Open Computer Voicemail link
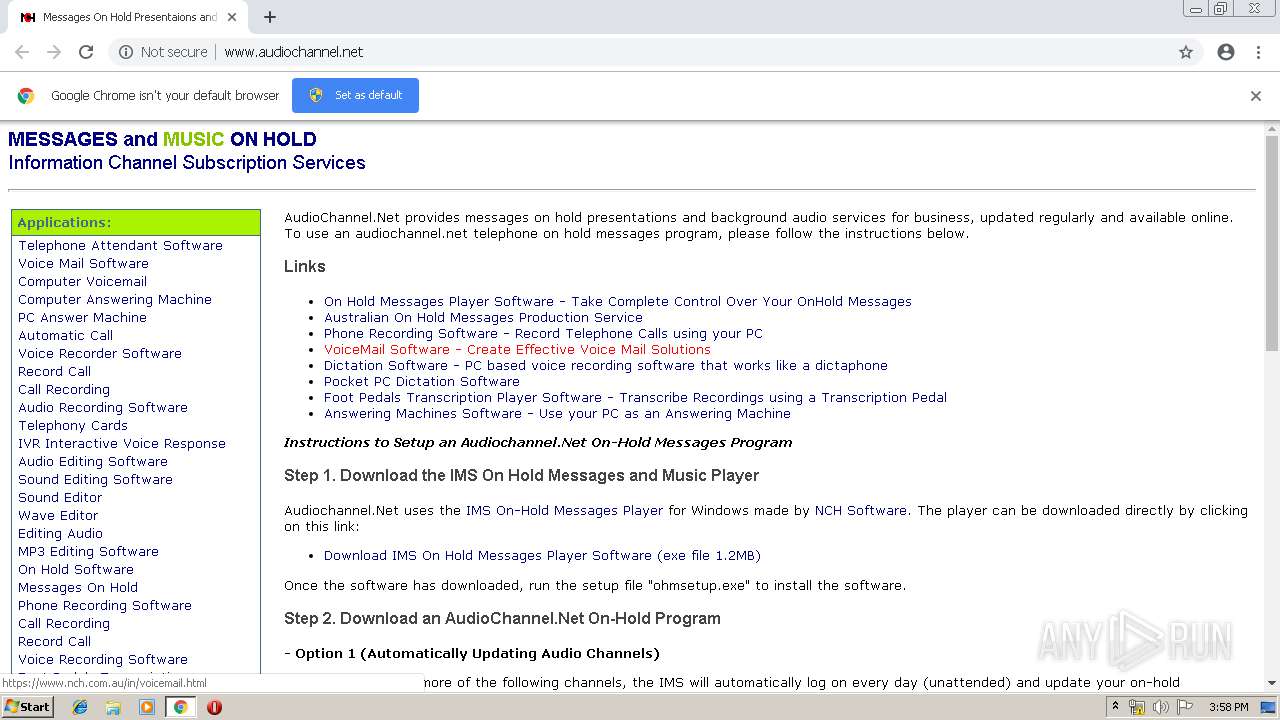1280x720 pixels. (82, 281)
